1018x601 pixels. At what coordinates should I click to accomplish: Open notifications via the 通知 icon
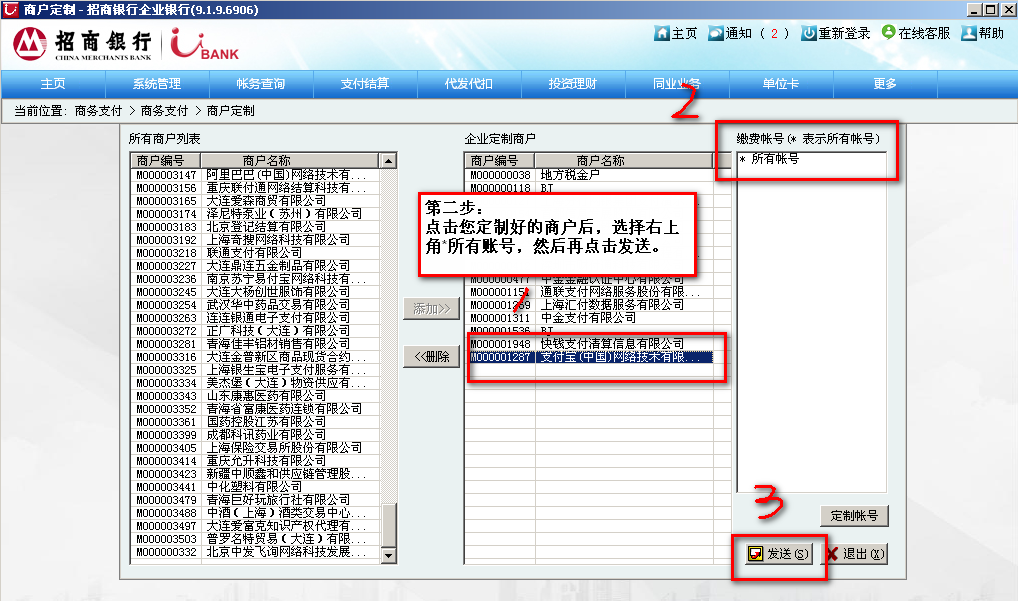[716, 33]
